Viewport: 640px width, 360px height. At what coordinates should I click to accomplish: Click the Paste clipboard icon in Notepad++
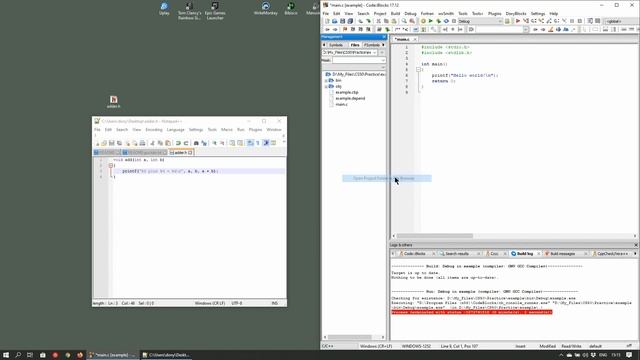[x=168, y=143]
